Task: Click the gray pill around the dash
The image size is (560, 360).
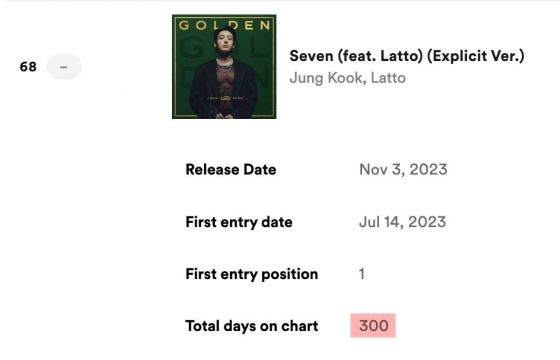Action: (64, 67)
